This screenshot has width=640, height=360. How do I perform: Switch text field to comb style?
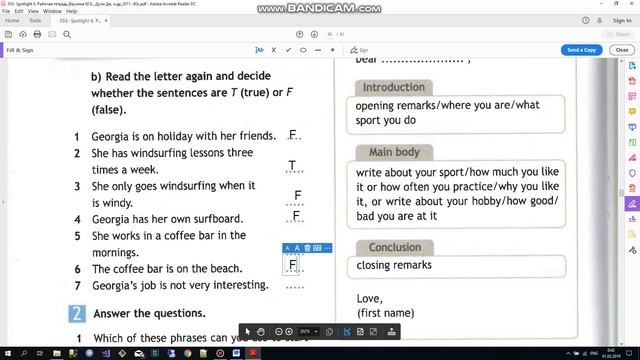click(317, 248)
